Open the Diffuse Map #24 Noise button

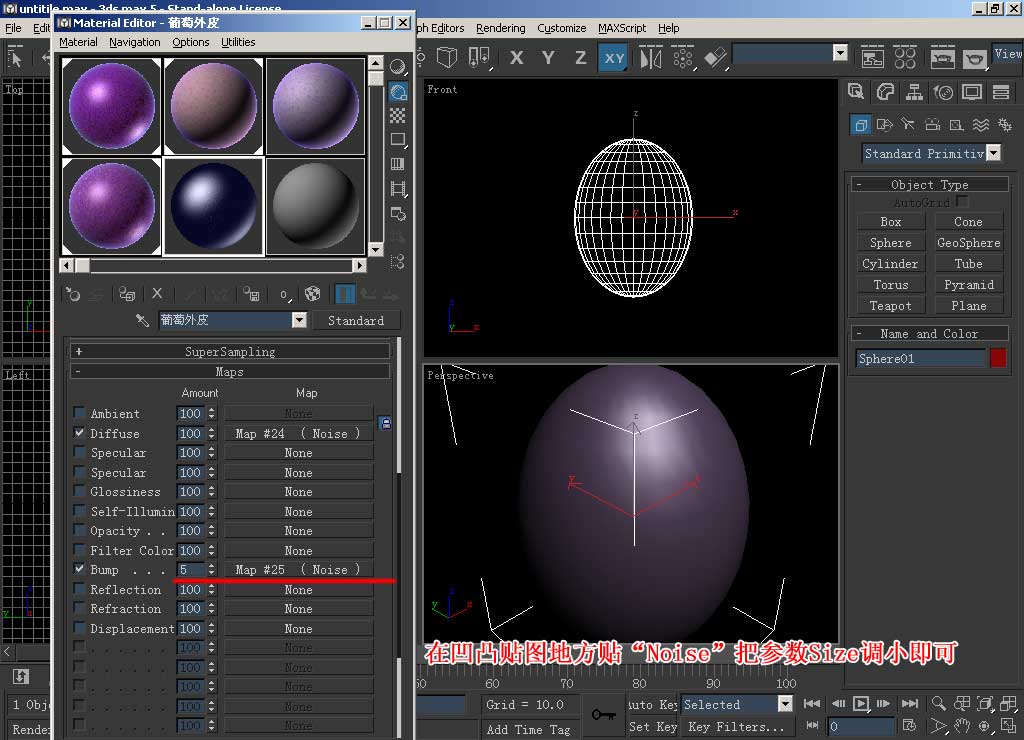(x=298, y=433)
